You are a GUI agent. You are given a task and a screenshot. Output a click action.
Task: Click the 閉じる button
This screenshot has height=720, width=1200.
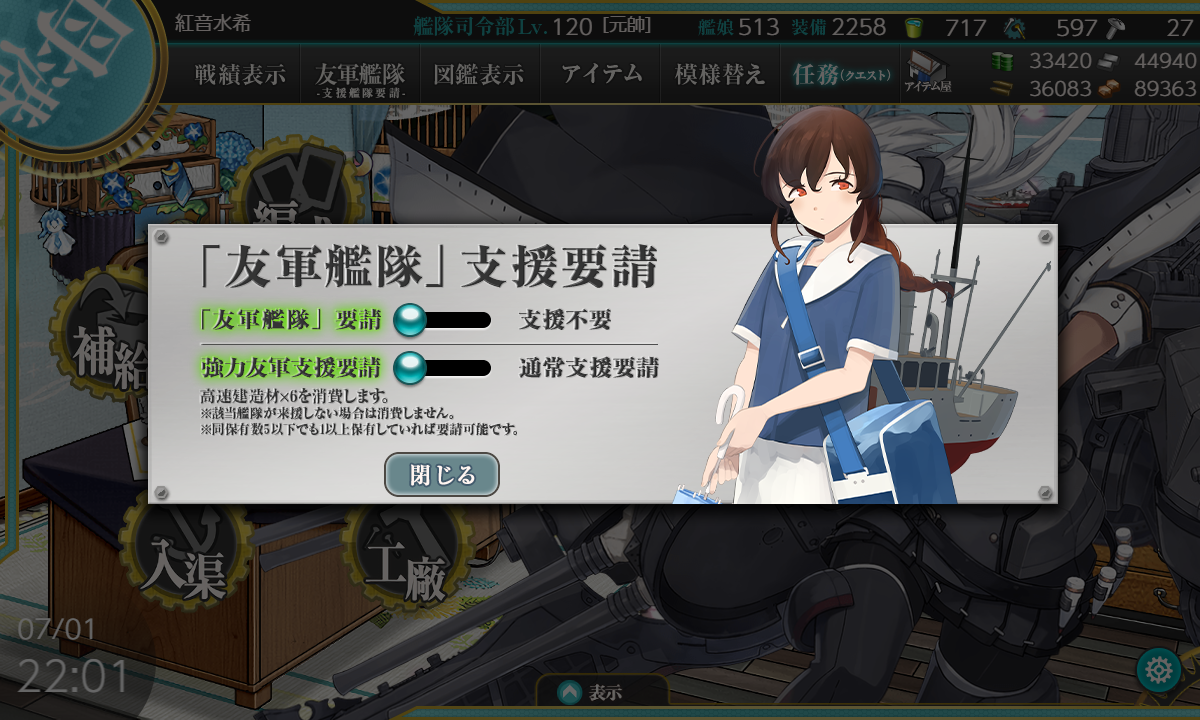(442, 475)
